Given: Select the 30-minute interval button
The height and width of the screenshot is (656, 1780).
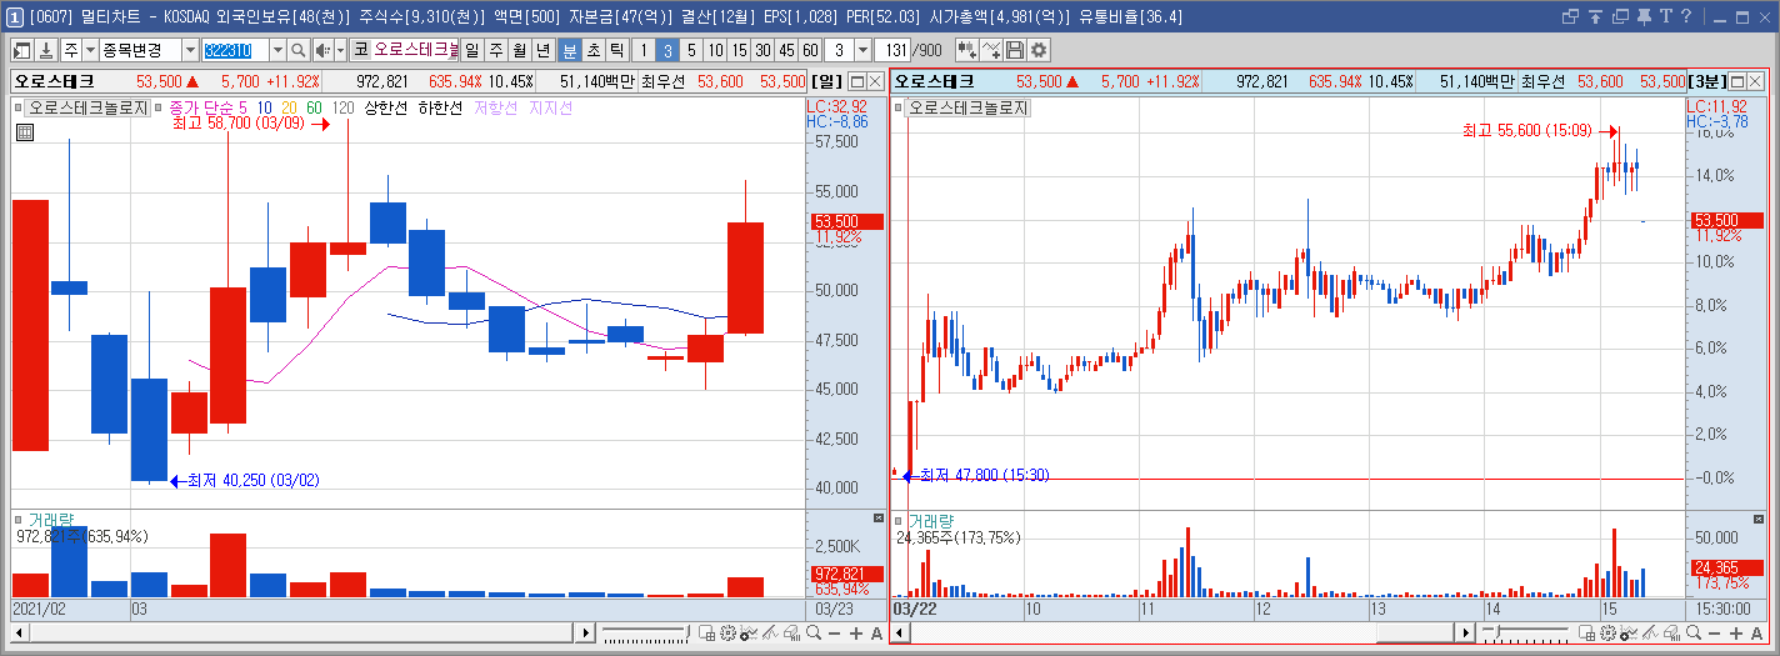Looking at the screenshot, I should coord(763,50).
